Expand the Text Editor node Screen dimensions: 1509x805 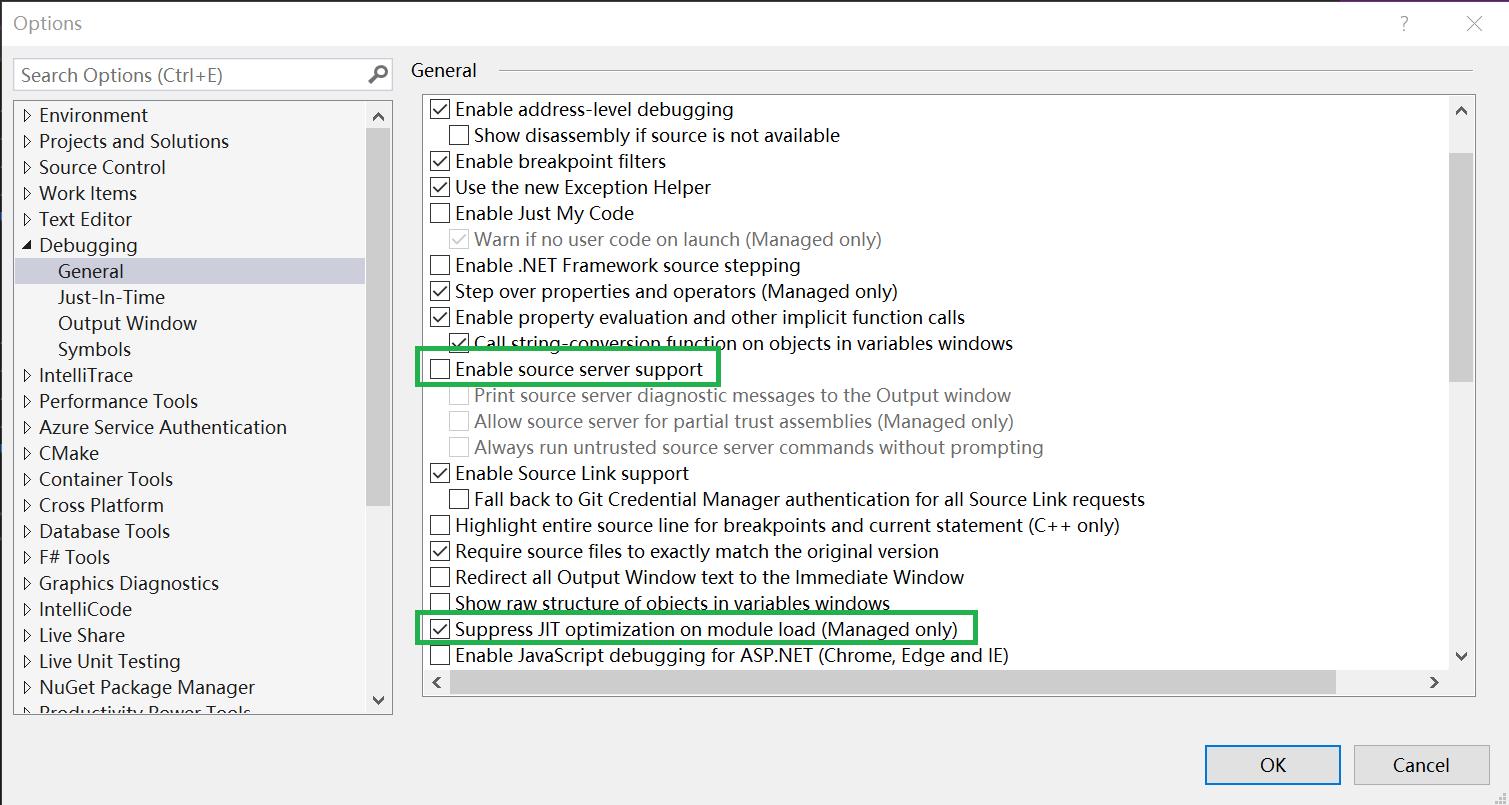(27, 220)
